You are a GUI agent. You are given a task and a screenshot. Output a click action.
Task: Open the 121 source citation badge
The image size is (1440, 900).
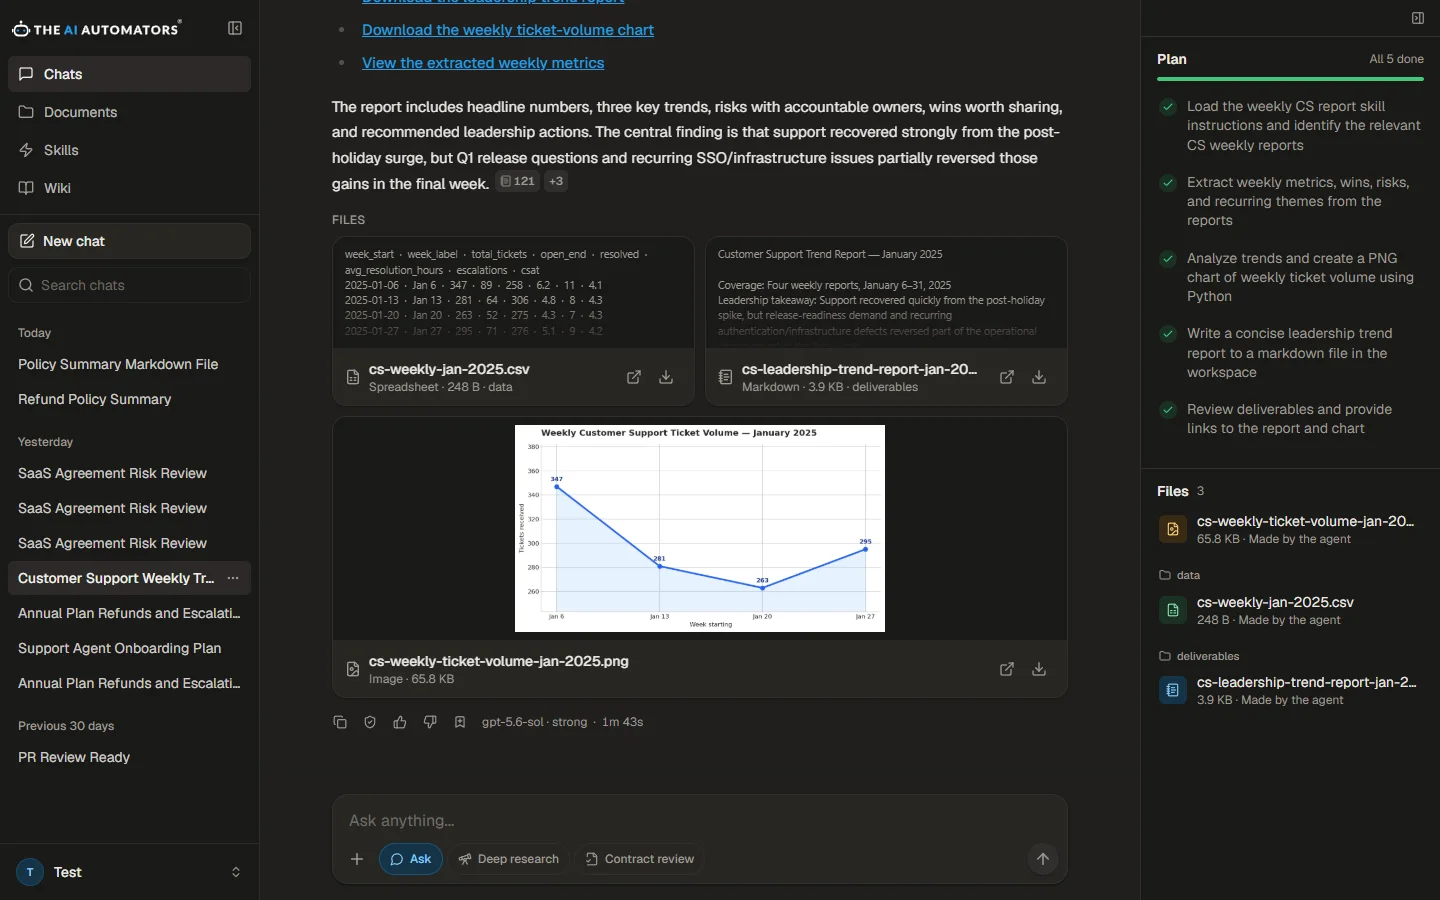click(x=518, y=181)
